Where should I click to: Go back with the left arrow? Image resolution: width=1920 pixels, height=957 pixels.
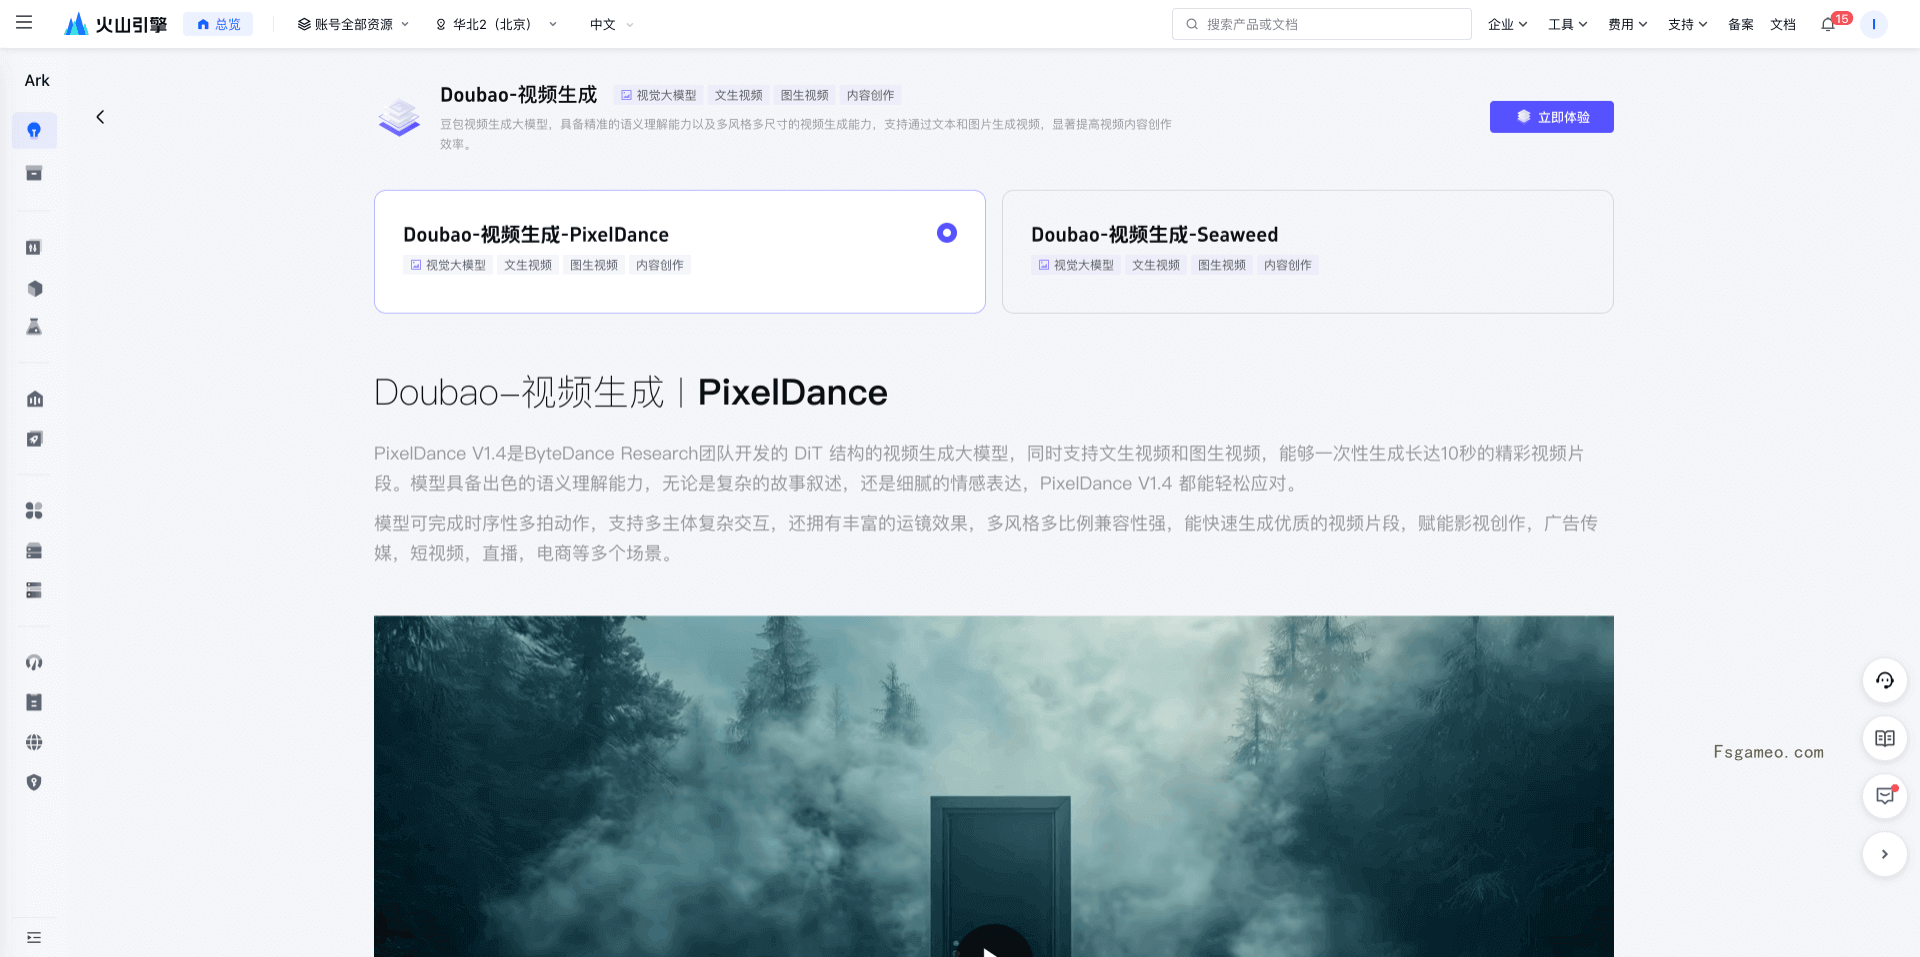(x=100, y=117)
